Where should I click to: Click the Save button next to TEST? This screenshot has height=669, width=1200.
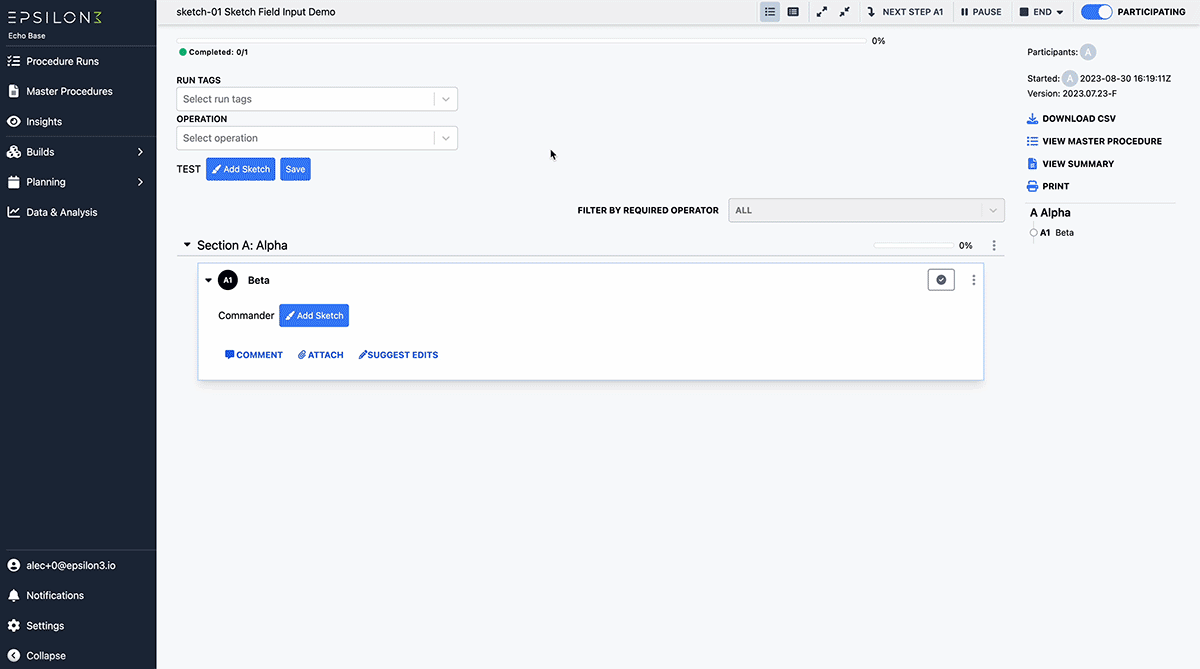pos(294,169)
